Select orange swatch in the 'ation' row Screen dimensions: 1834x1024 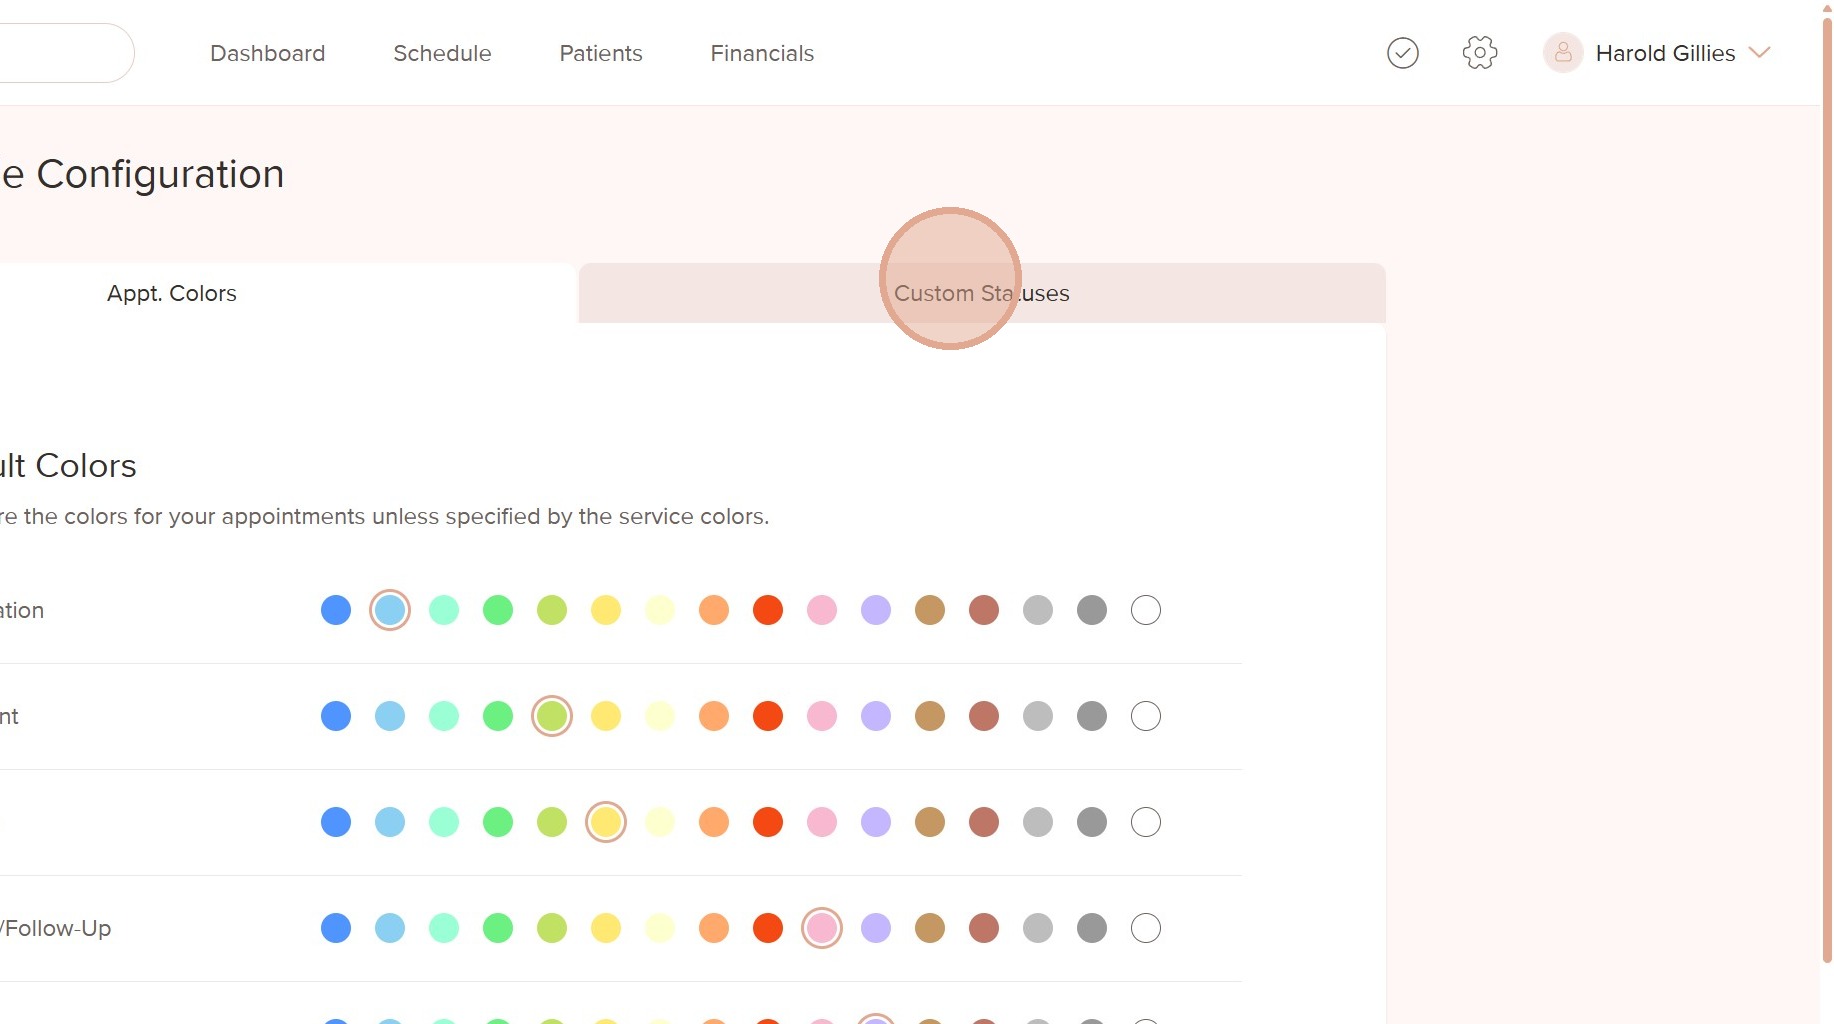pyautogui.click(x=714, y=610)
